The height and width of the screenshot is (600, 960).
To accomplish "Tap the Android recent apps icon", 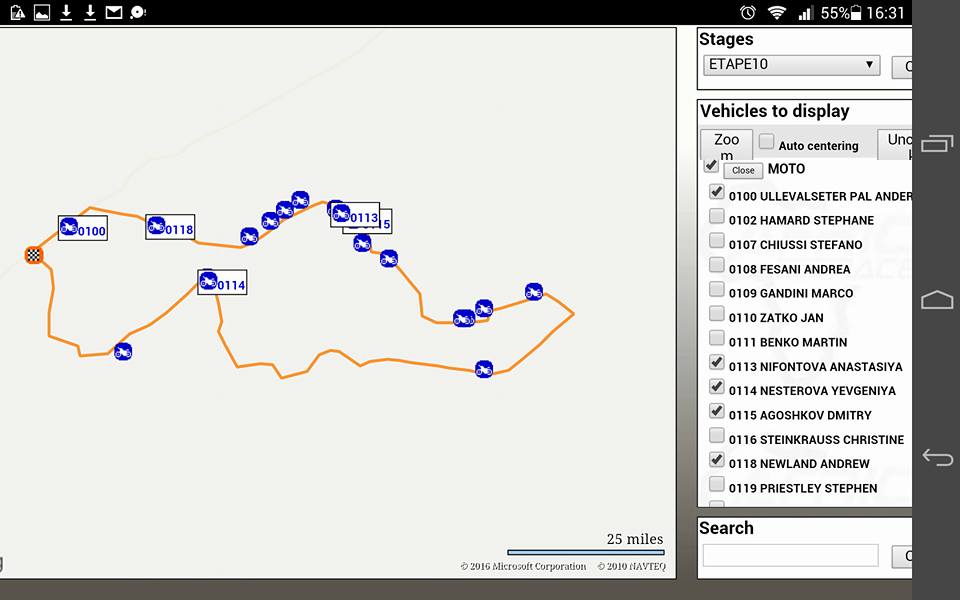I will tap(937, 144).
